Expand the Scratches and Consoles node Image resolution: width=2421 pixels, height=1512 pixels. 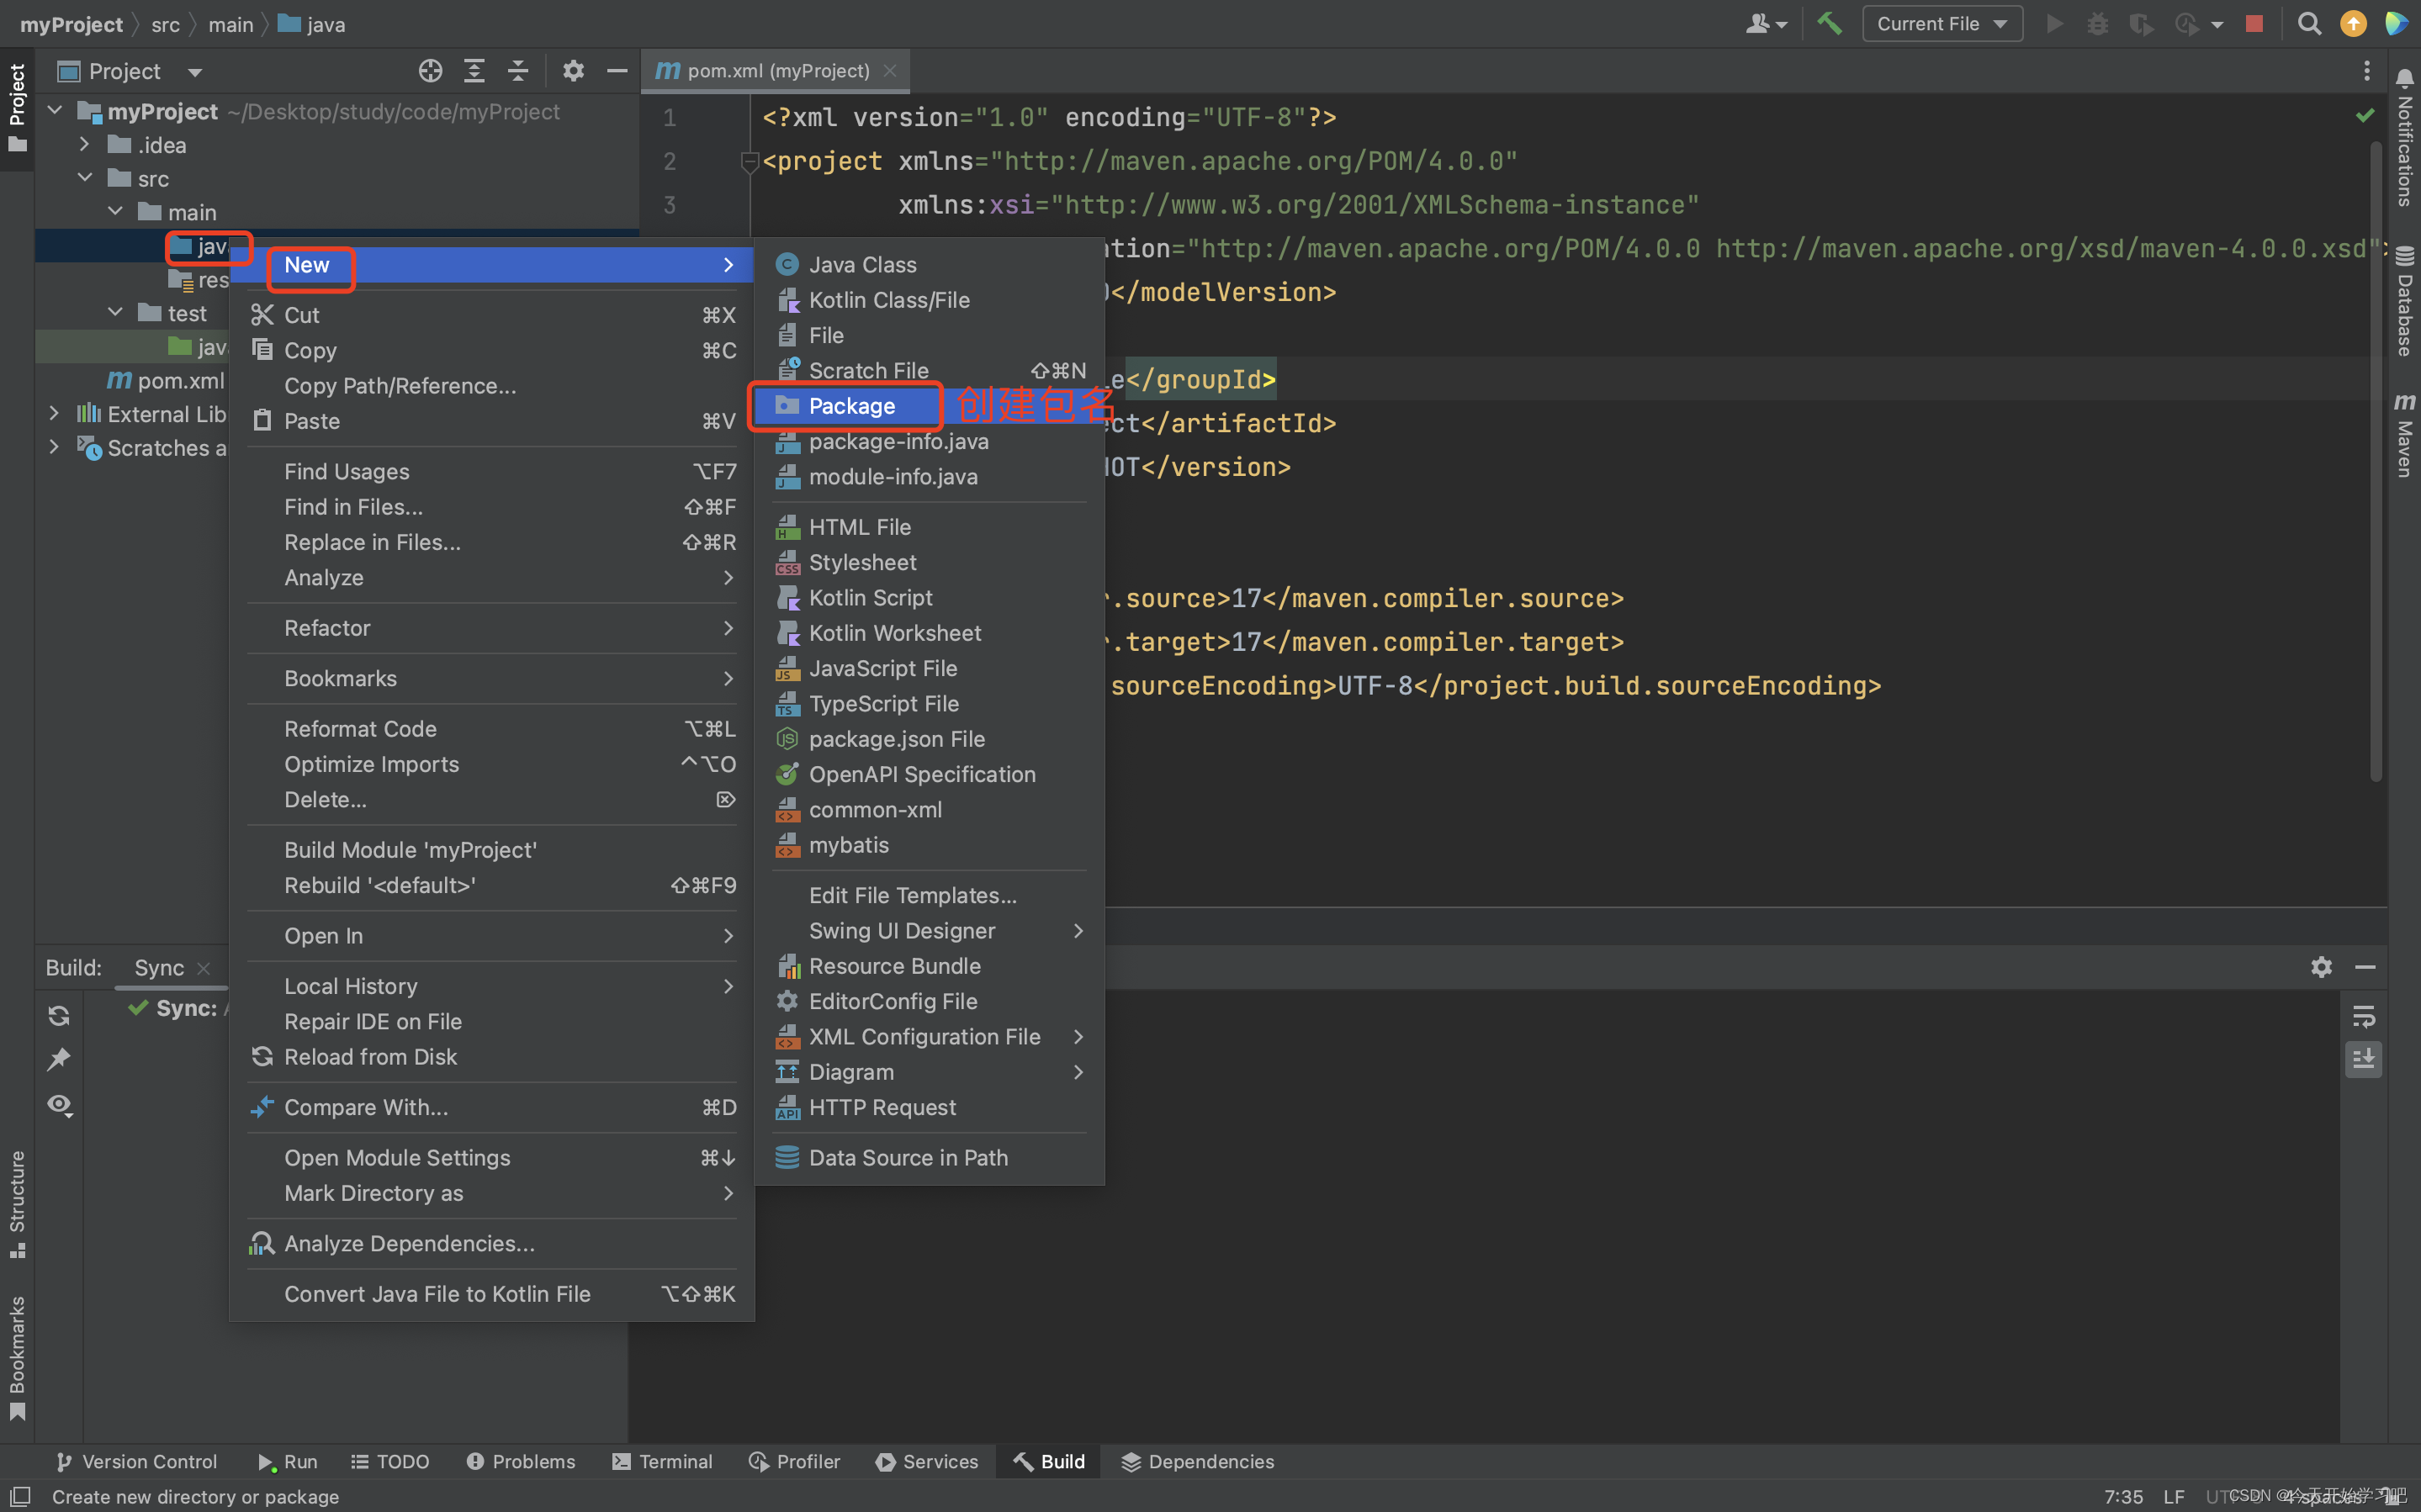(x=54, y=447)
